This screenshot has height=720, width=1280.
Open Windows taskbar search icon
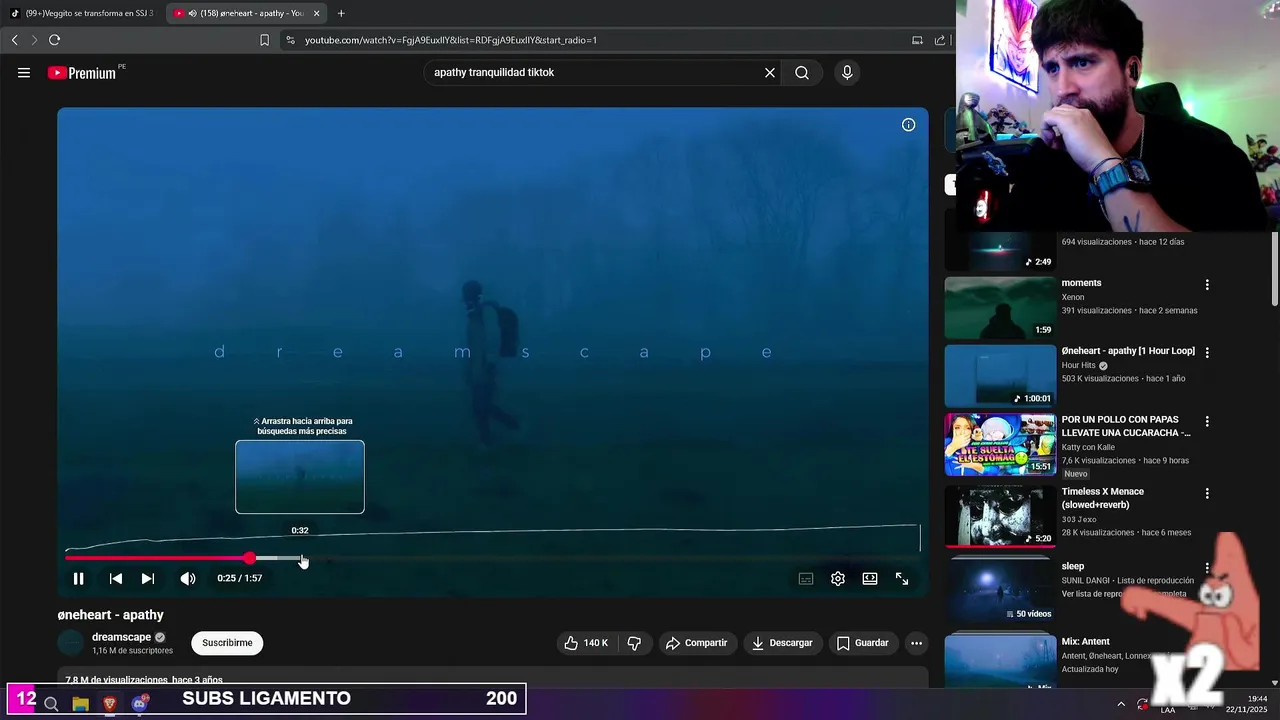[x=51, y=704]
